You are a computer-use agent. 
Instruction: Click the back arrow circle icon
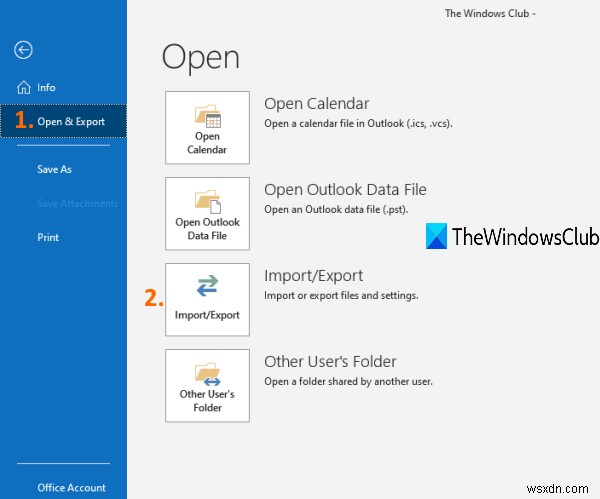pyautogui.click(x=23, y=50)
